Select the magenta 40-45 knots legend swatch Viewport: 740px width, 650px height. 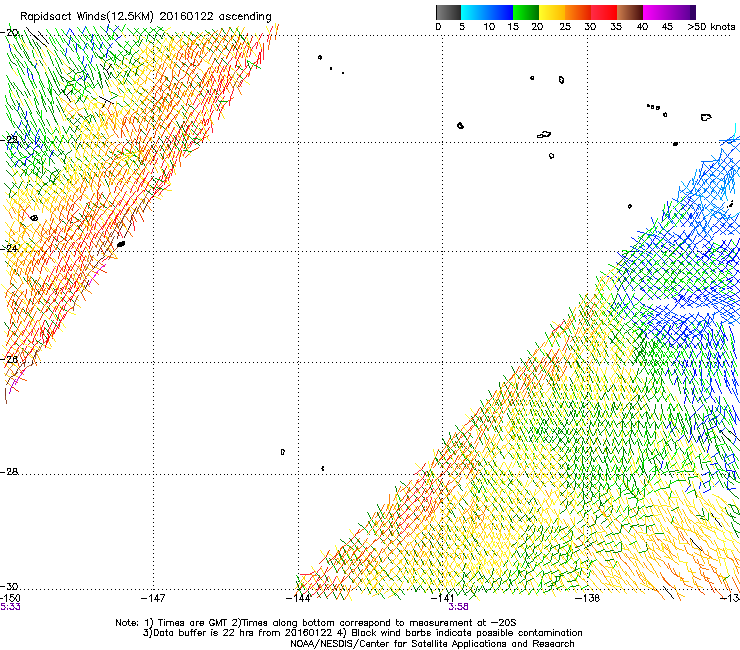coord(656,12)
